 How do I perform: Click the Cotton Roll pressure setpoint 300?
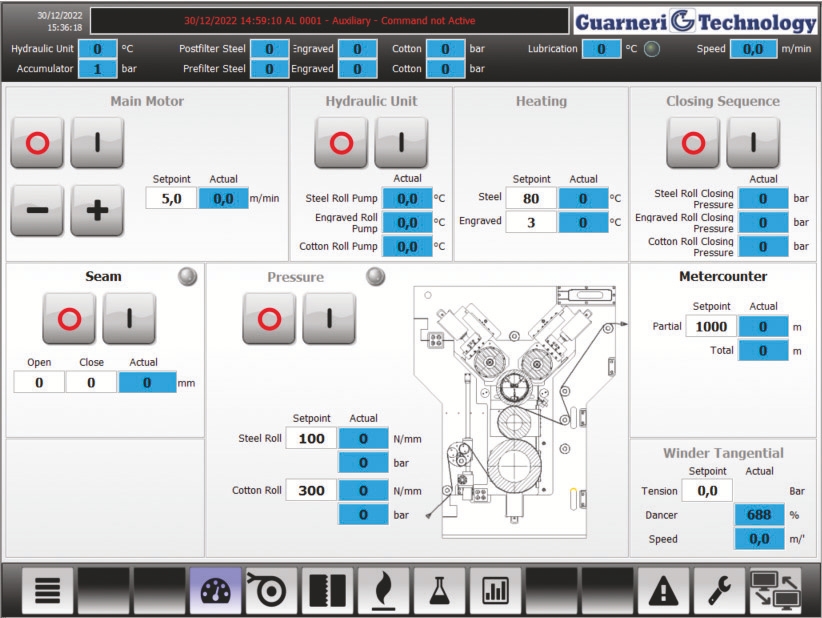[x=311, y=490]
